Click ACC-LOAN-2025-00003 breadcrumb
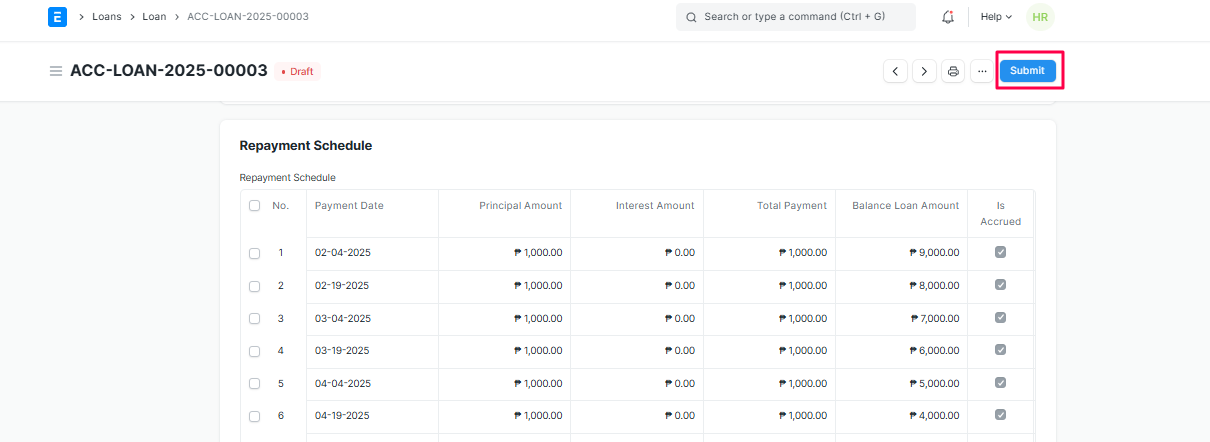This screenshot has width=1210, height=442. [x=248, y=17]
